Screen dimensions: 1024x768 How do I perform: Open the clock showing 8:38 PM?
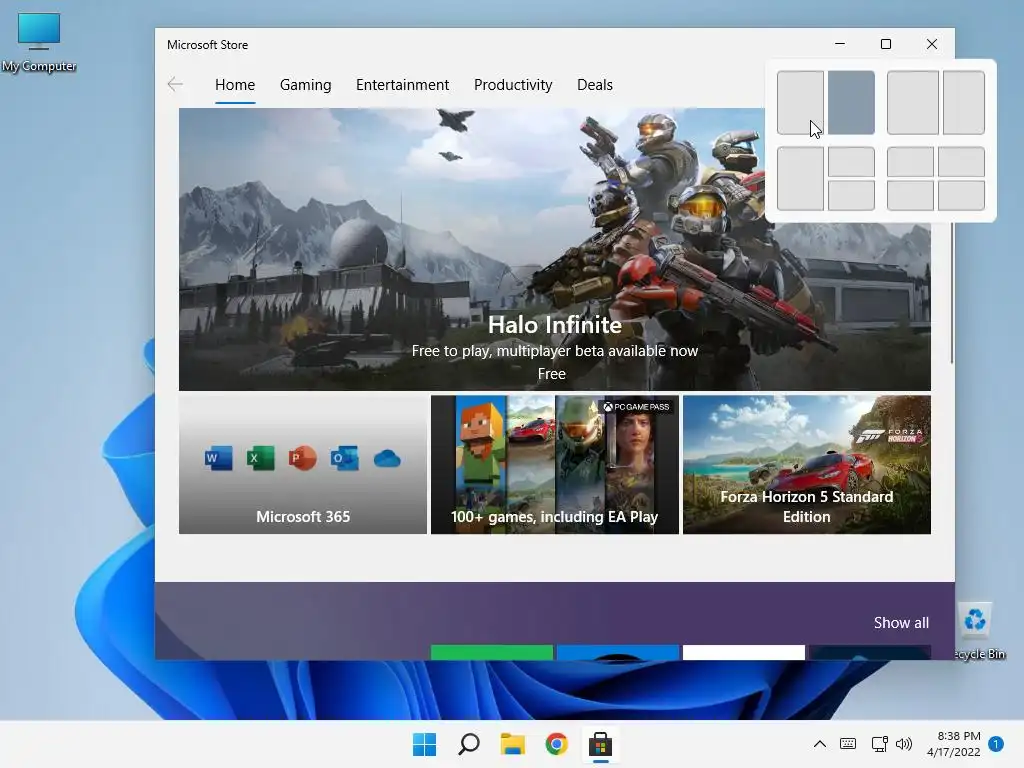(953, 744)
